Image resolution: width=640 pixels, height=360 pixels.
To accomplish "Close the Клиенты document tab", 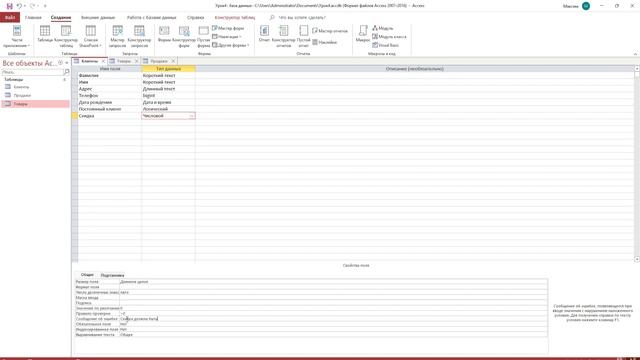I will tap(103, 61).
